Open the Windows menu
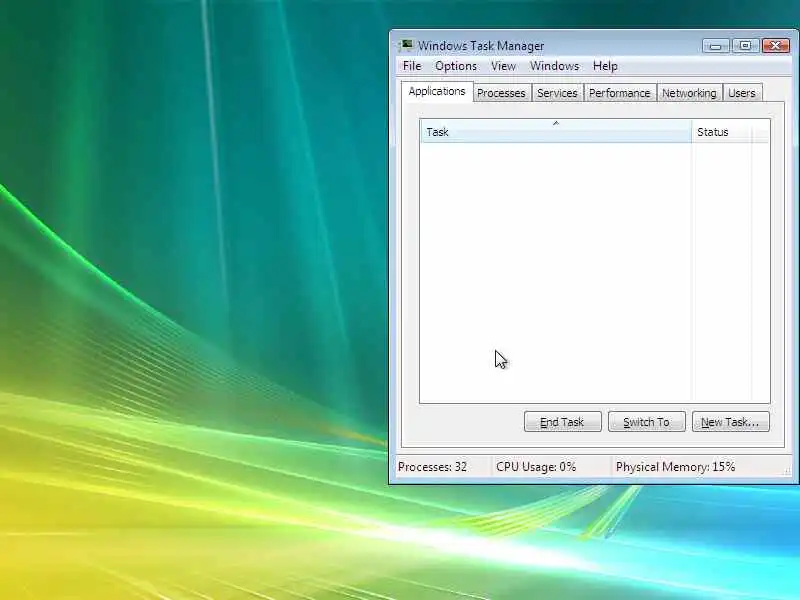 pos(554,66)
